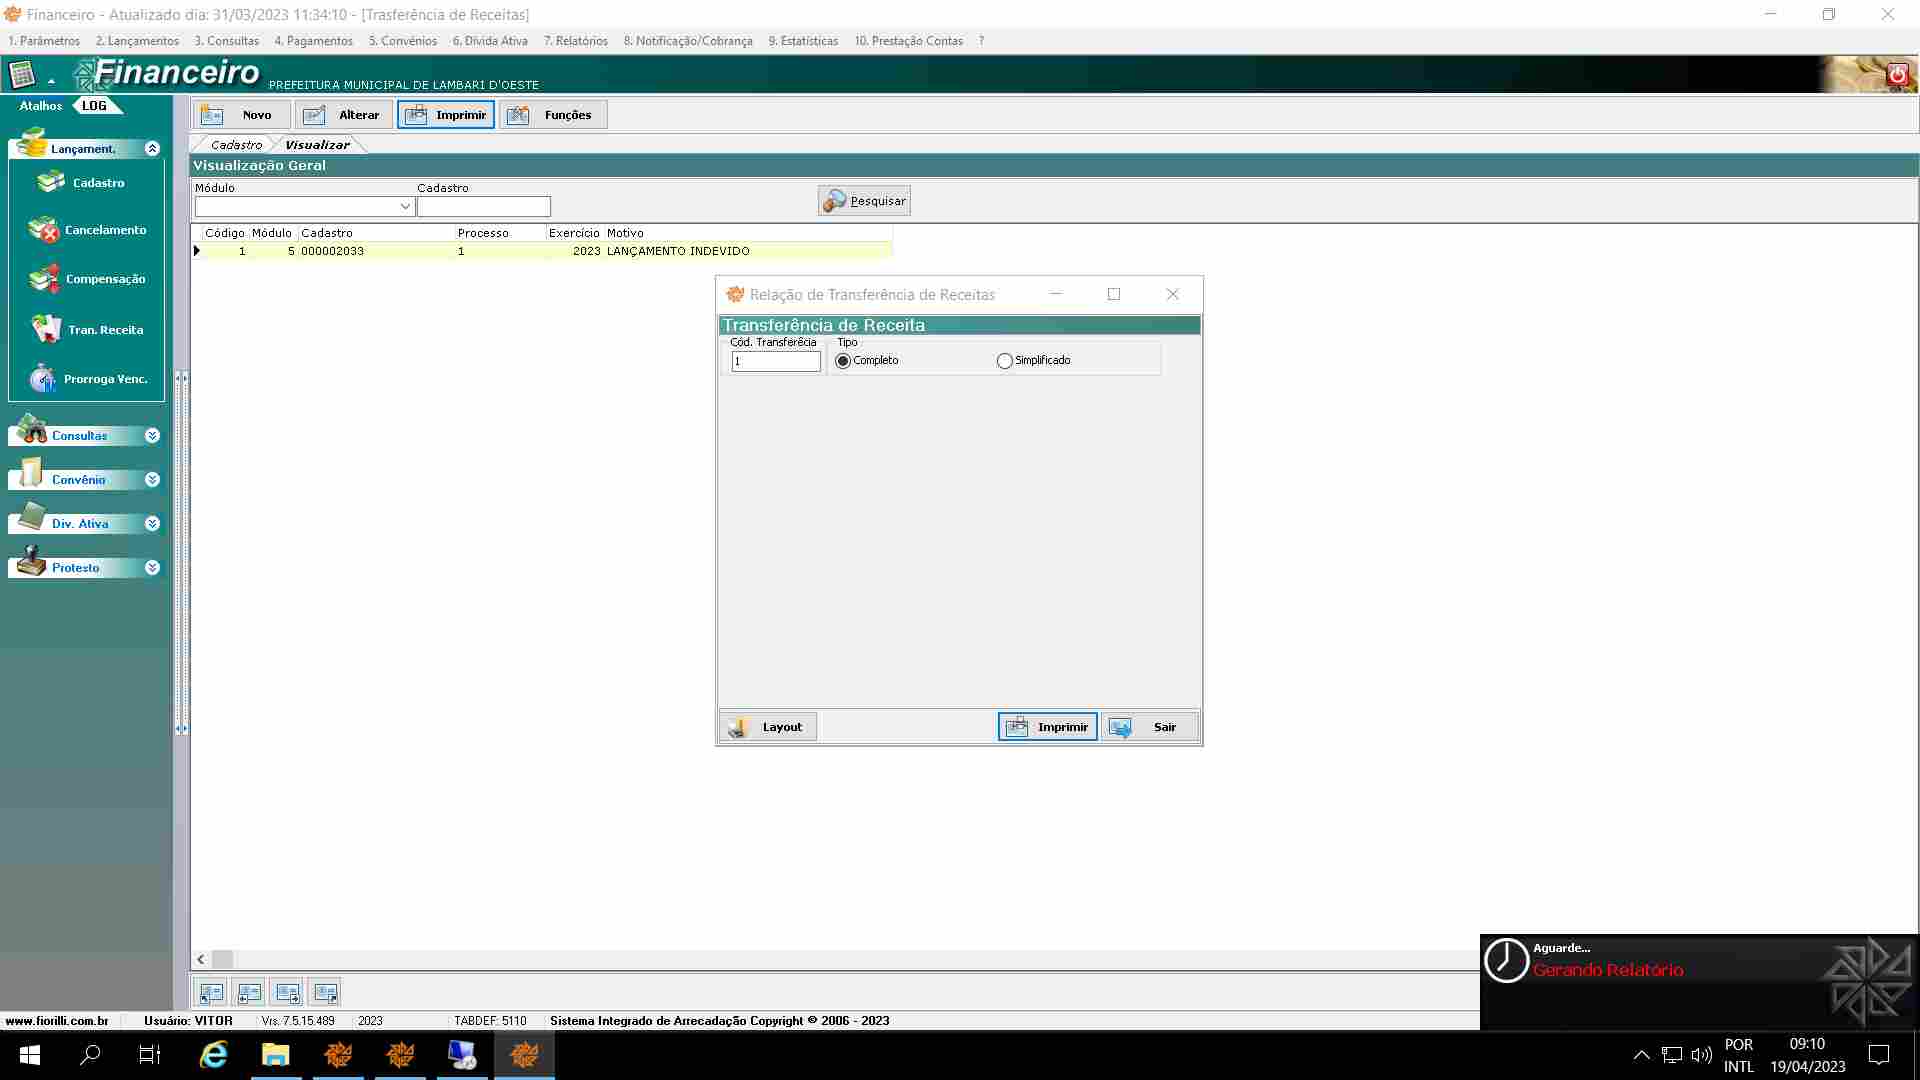
Task: Collapse the Lançament. sidebar section
Action: tap(152, 149)
